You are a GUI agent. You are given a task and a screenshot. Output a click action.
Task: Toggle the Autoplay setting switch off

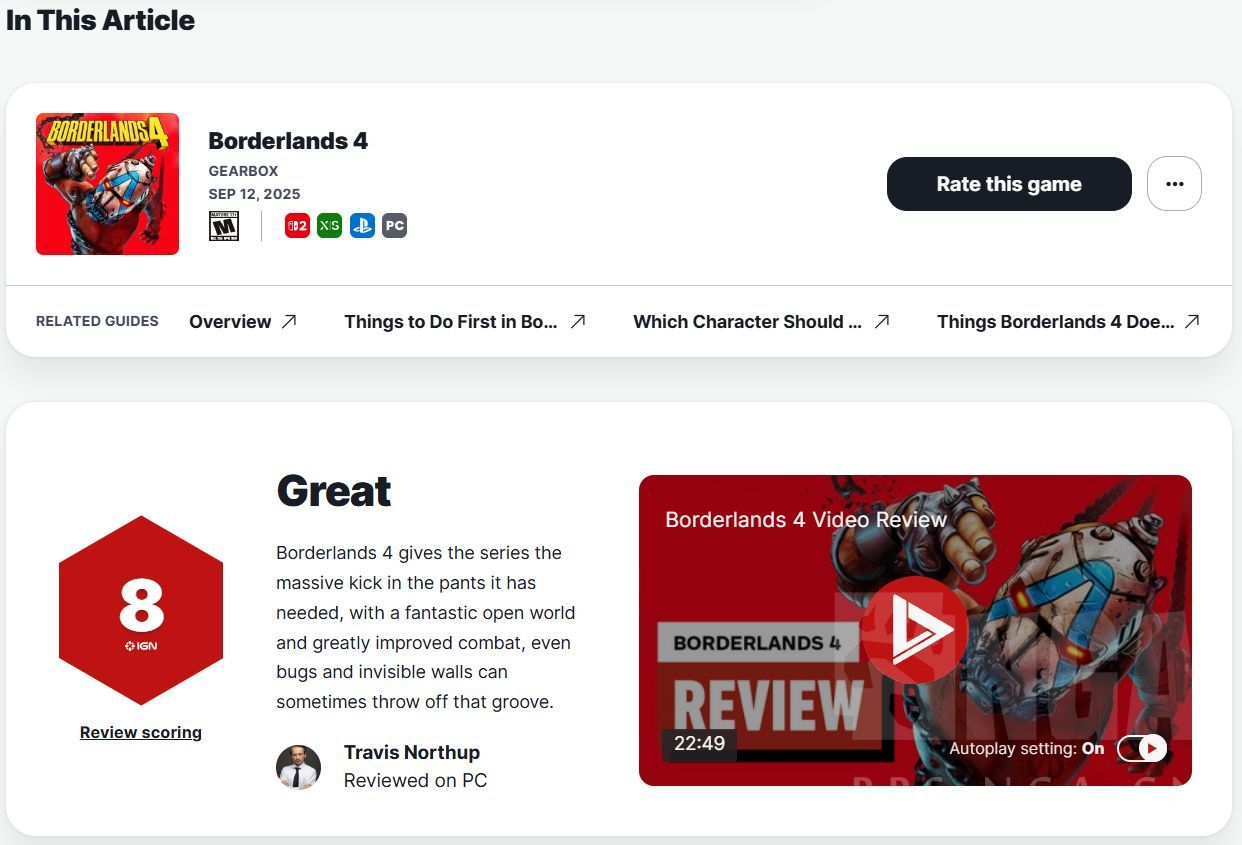point(1142,748)
